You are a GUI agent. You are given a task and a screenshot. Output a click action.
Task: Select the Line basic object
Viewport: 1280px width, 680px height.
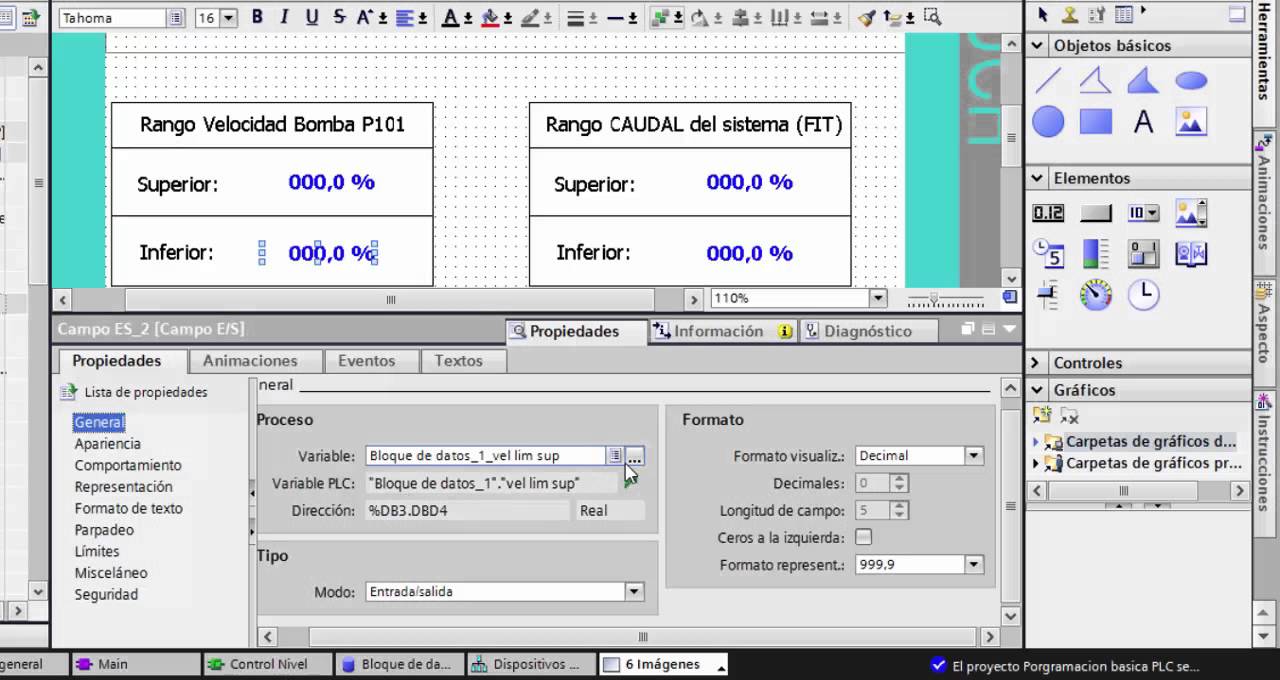tap(1048, 81)
